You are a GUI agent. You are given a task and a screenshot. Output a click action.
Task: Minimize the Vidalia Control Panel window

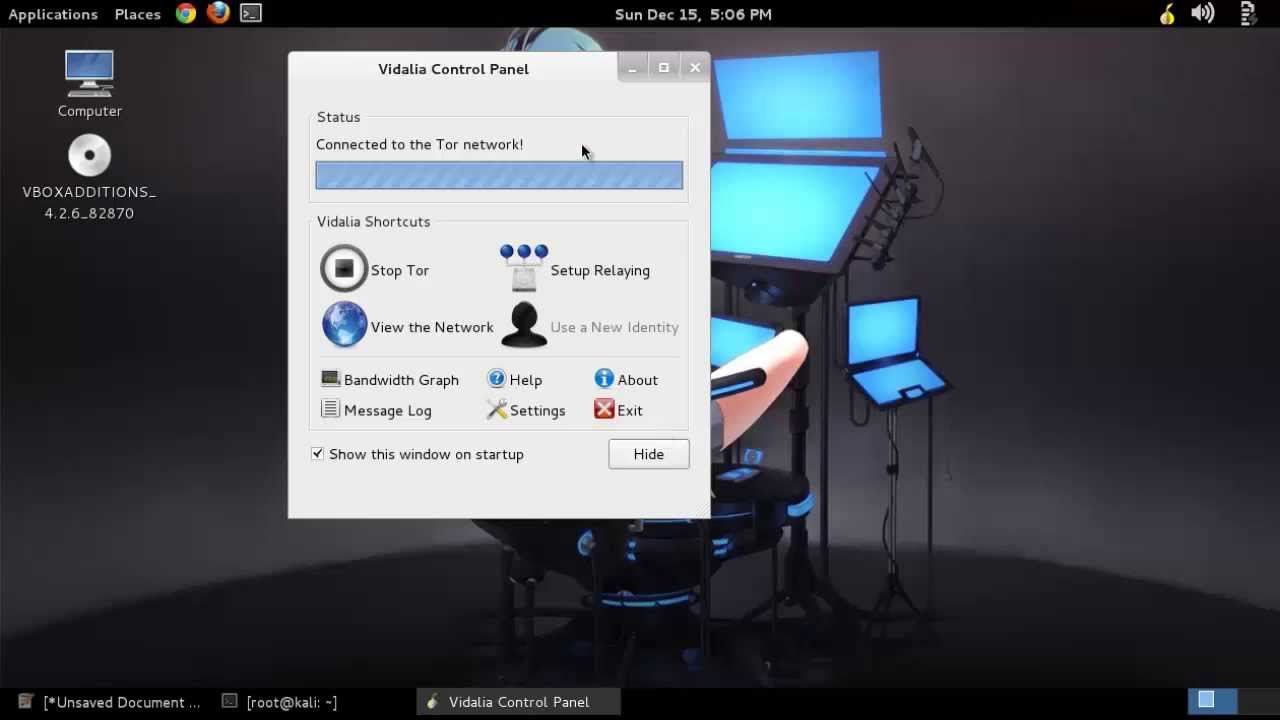(632, 68)
